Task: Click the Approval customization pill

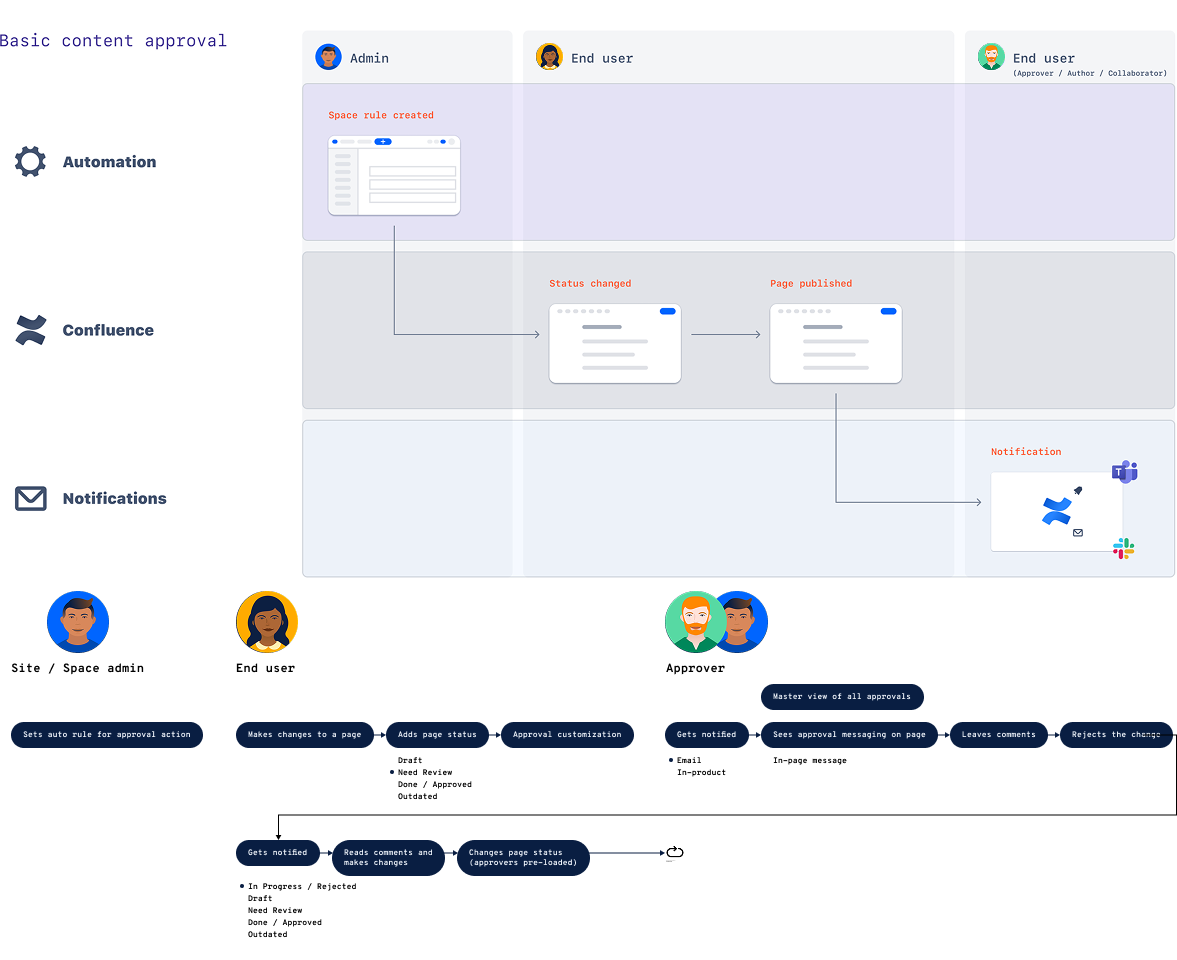Action: 567,735
